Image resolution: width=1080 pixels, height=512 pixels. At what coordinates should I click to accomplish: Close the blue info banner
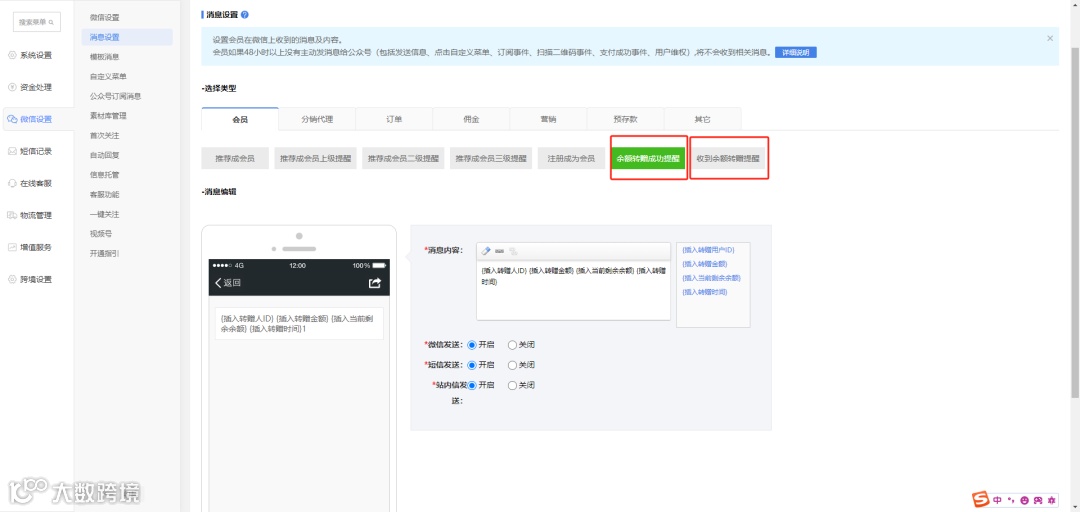click(x=1050, y=39)
